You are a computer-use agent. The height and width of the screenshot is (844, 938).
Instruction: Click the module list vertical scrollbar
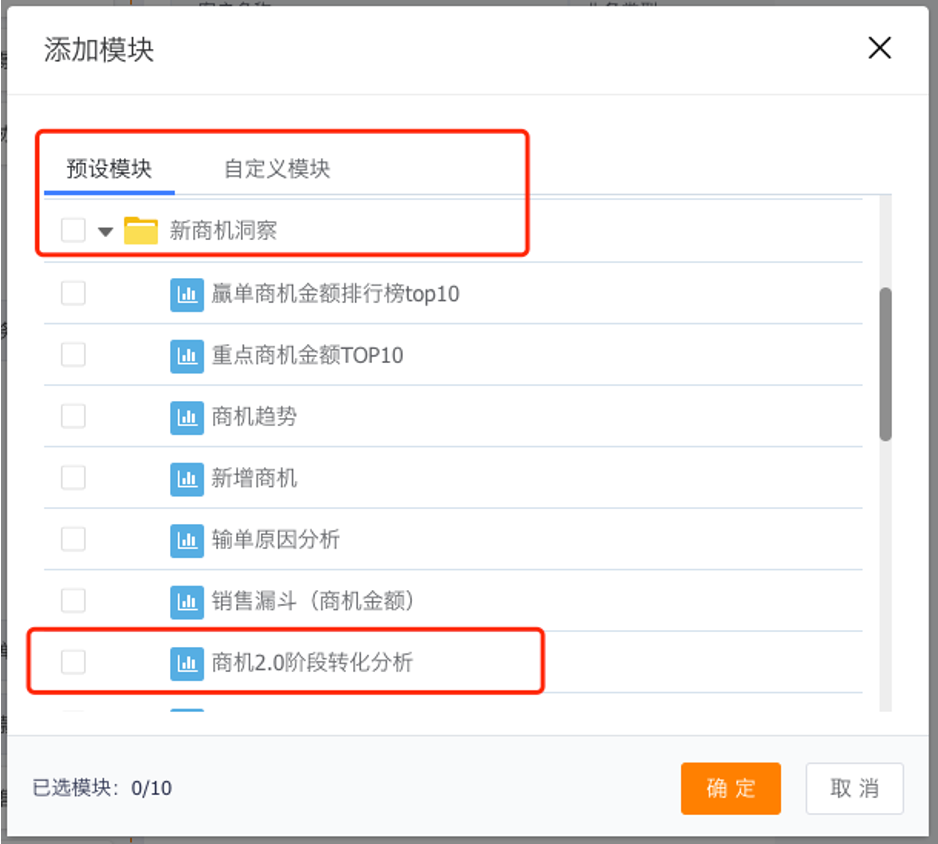click(885, 364)
